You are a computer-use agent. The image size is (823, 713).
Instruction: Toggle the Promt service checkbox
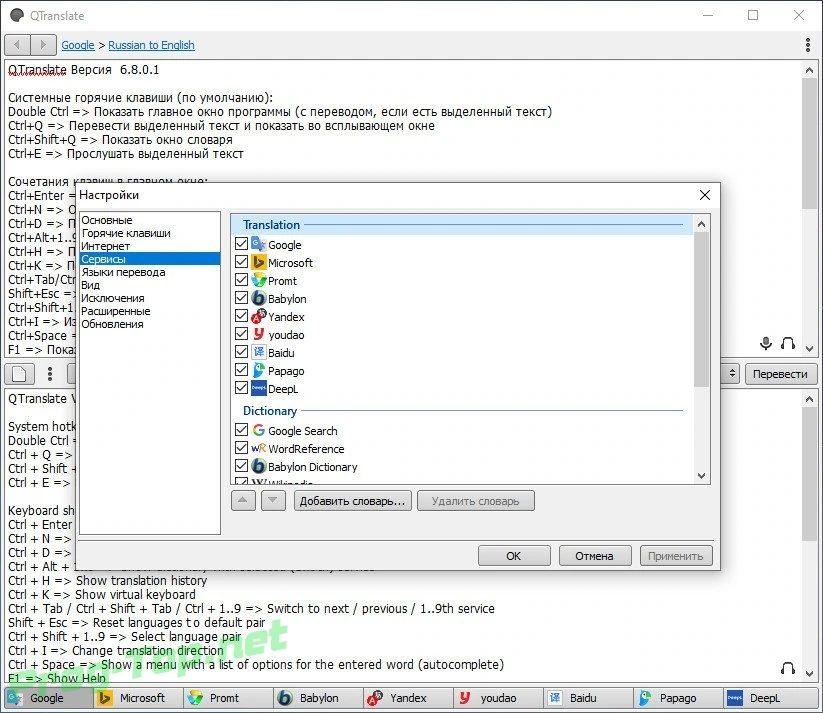241,279
